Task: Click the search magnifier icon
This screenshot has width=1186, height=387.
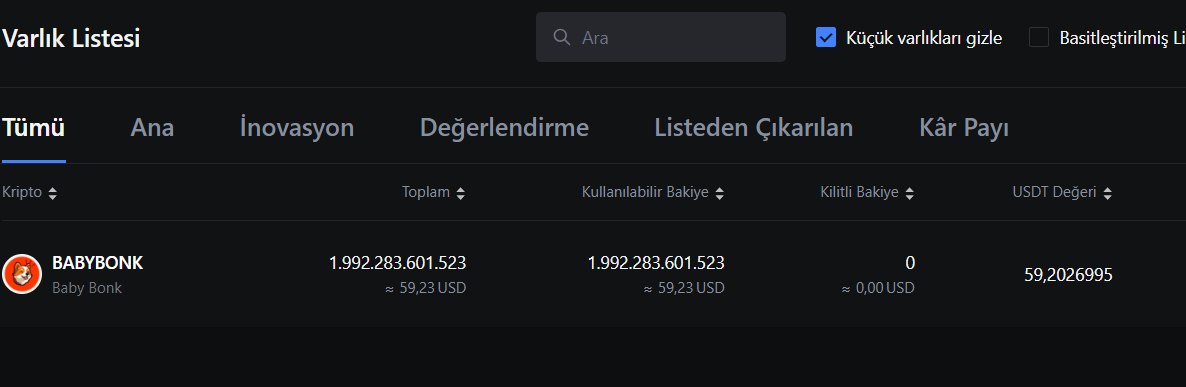Action: 562,37
